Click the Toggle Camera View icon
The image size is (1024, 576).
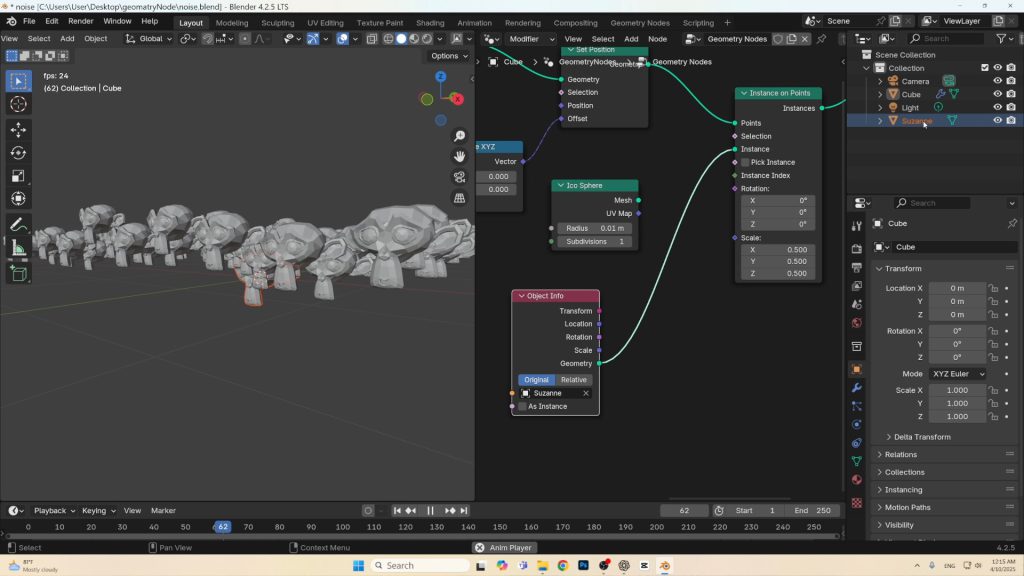coord(459,177)
